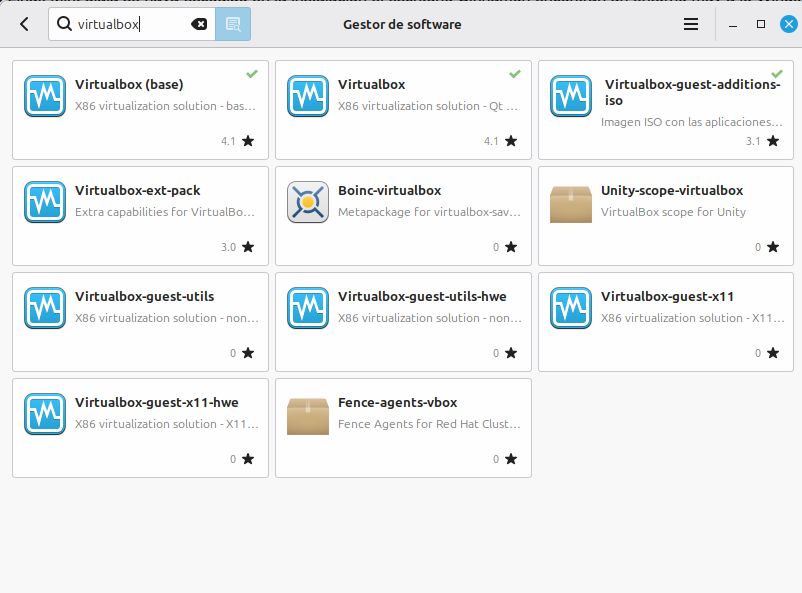
Task: Click star rating on Virtualbox (base)
Action: [x=248, y=141]
